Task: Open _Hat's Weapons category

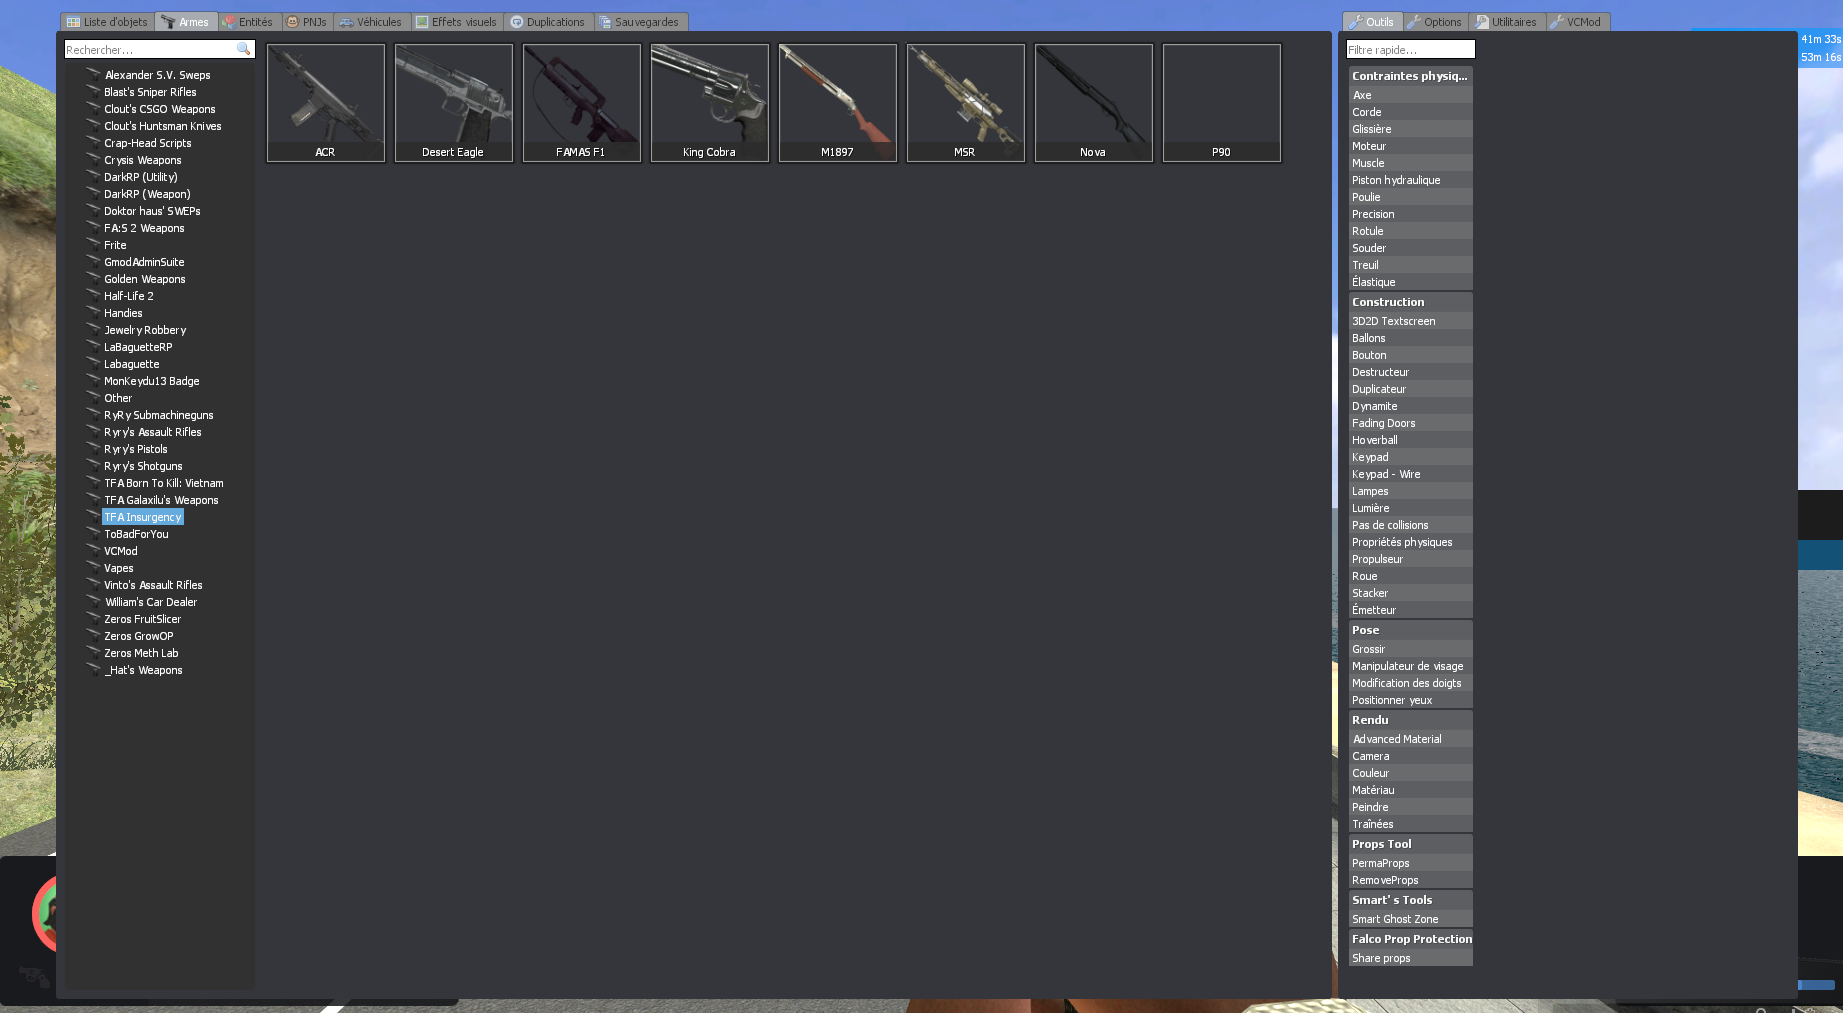Action: [144, 670]
